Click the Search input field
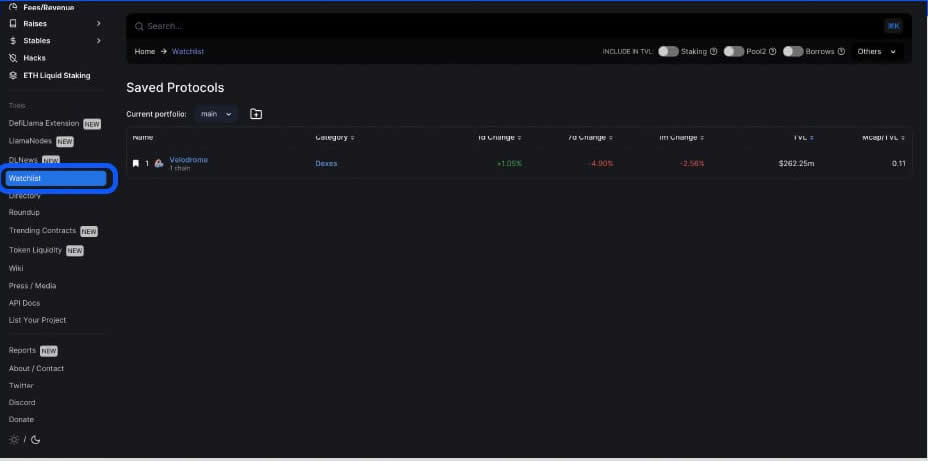This screenshot has height=461, width=928. (x=500, y=26)
